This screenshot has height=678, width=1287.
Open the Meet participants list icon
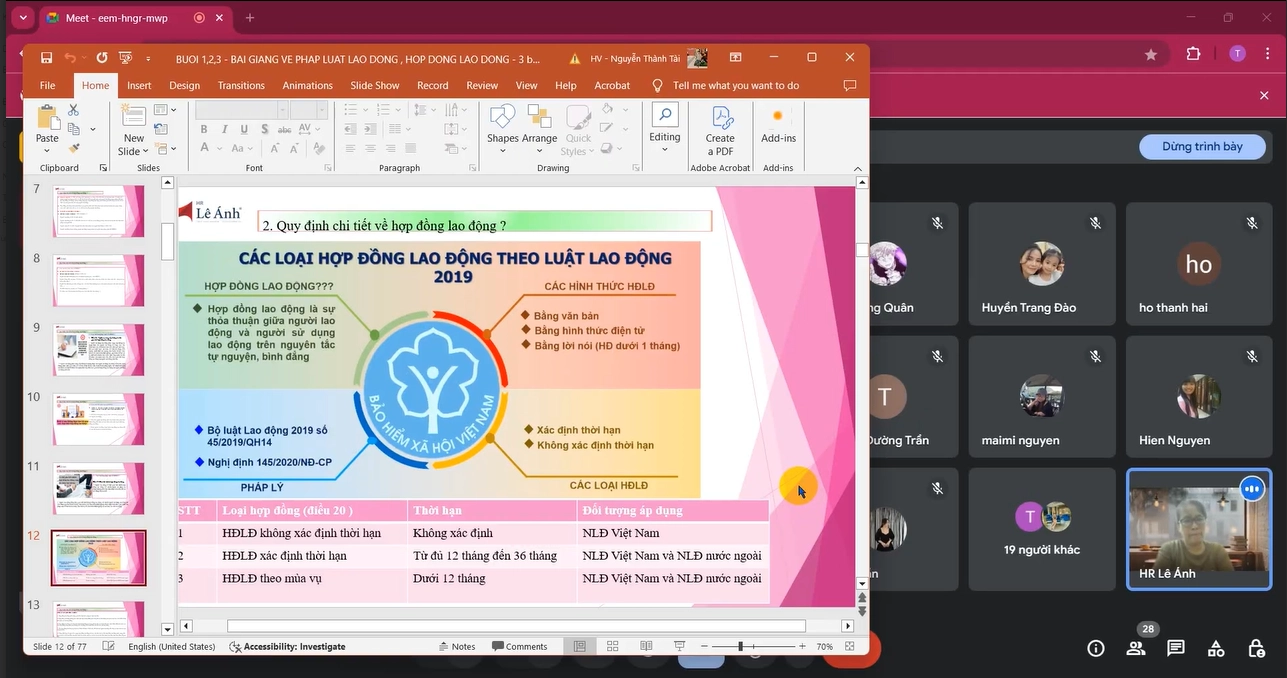point(1136,648)
